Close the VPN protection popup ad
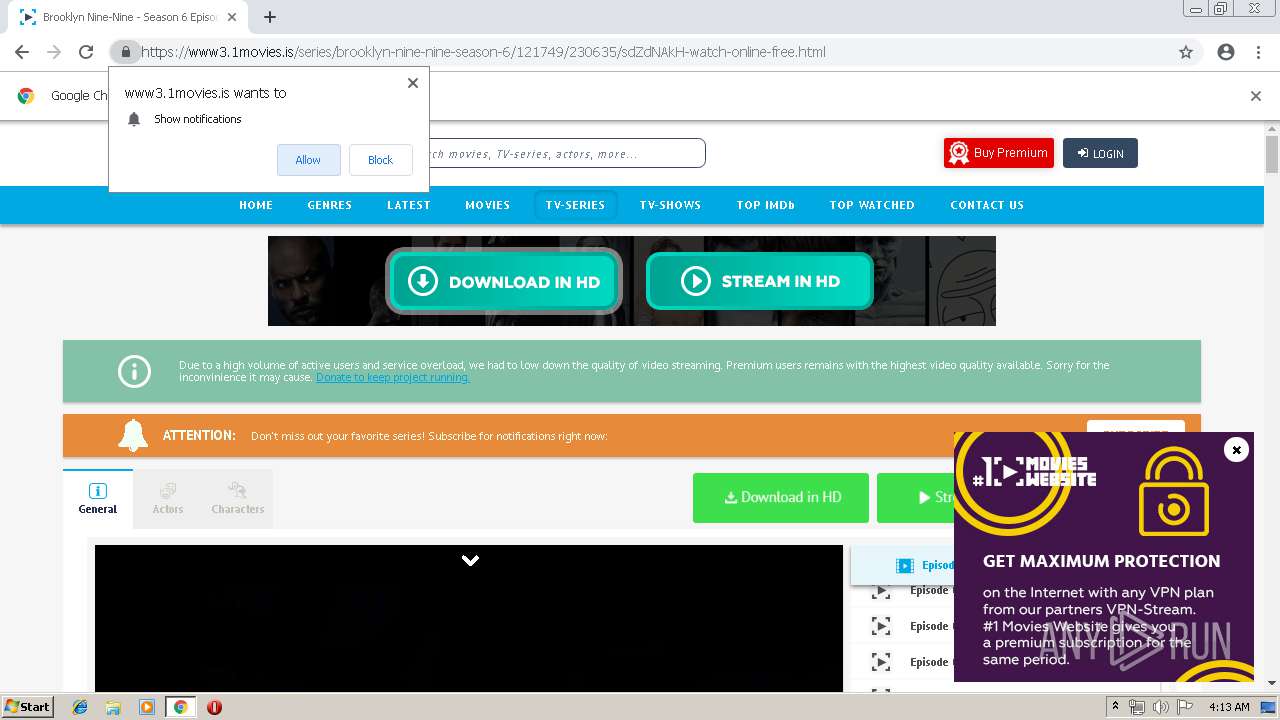 (x=1236, y=450)
